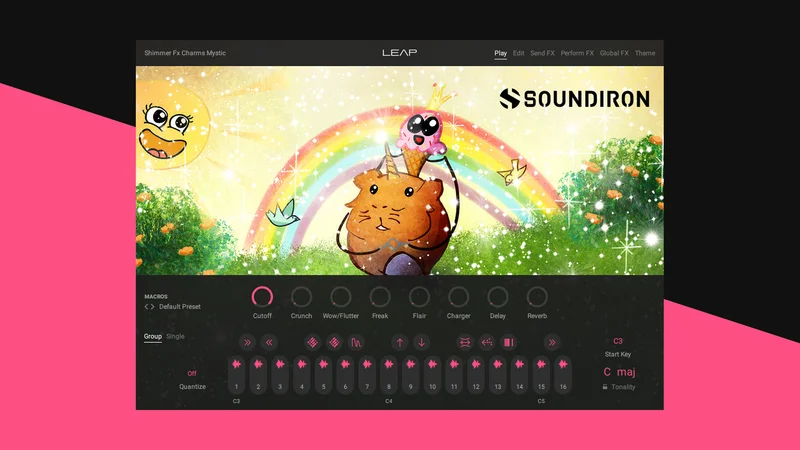800x450 pixels.
Task: Switch to Single mode
Action: [x=175, y=336]
